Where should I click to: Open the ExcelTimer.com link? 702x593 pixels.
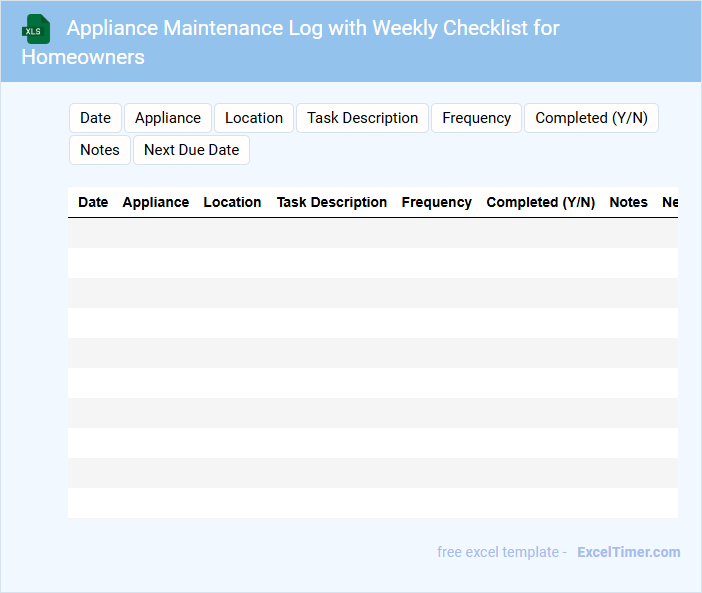628,552
